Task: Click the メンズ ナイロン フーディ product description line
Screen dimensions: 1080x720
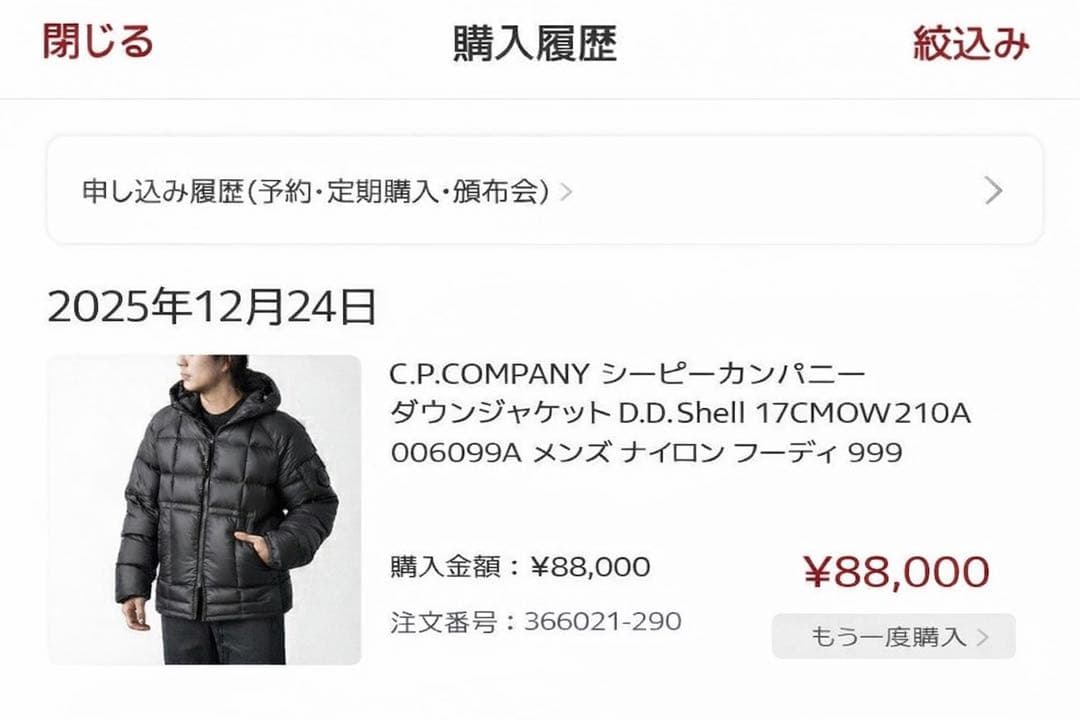Action: click(645, 452)
